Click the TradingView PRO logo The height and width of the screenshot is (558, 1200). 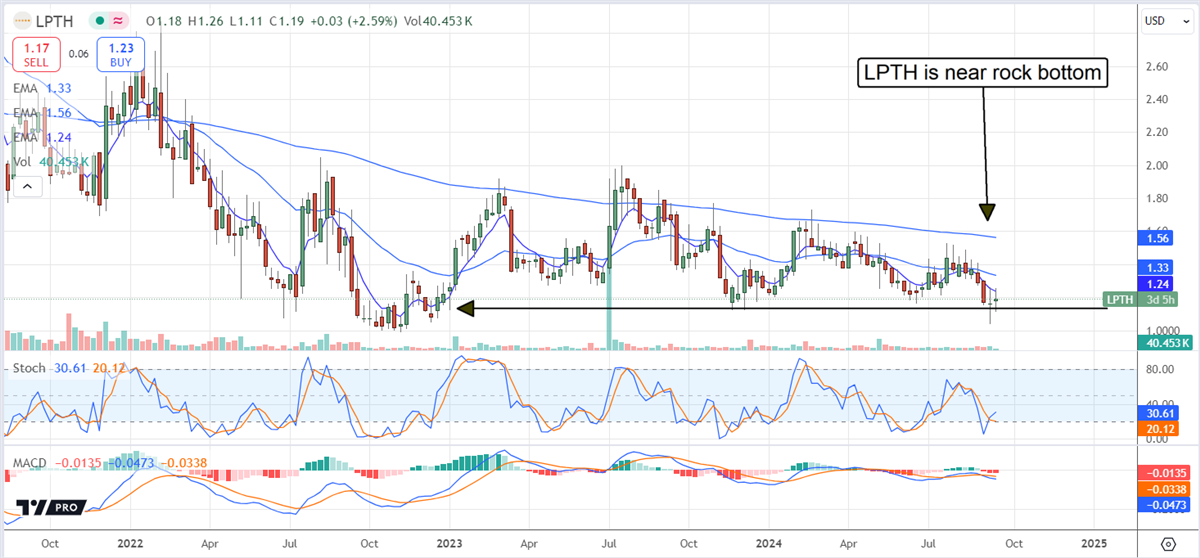47,507
